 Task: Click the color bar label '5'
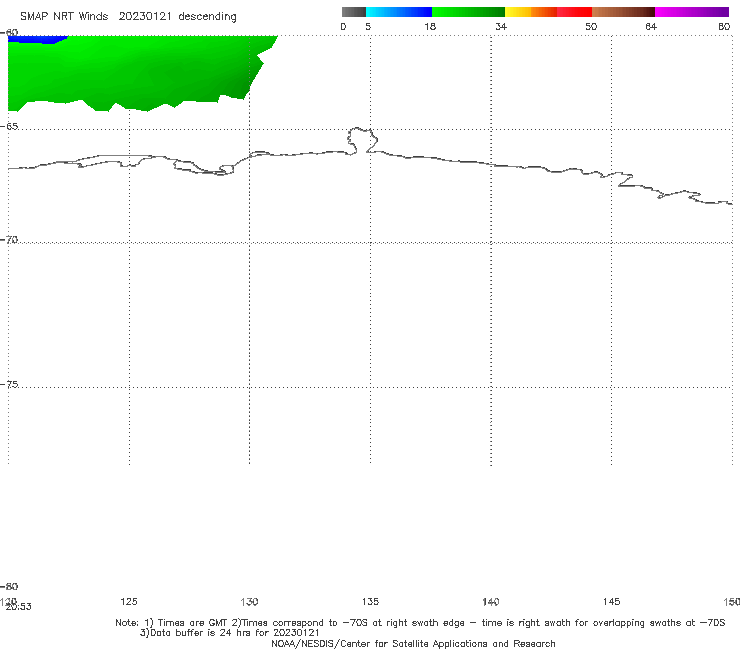368,27
